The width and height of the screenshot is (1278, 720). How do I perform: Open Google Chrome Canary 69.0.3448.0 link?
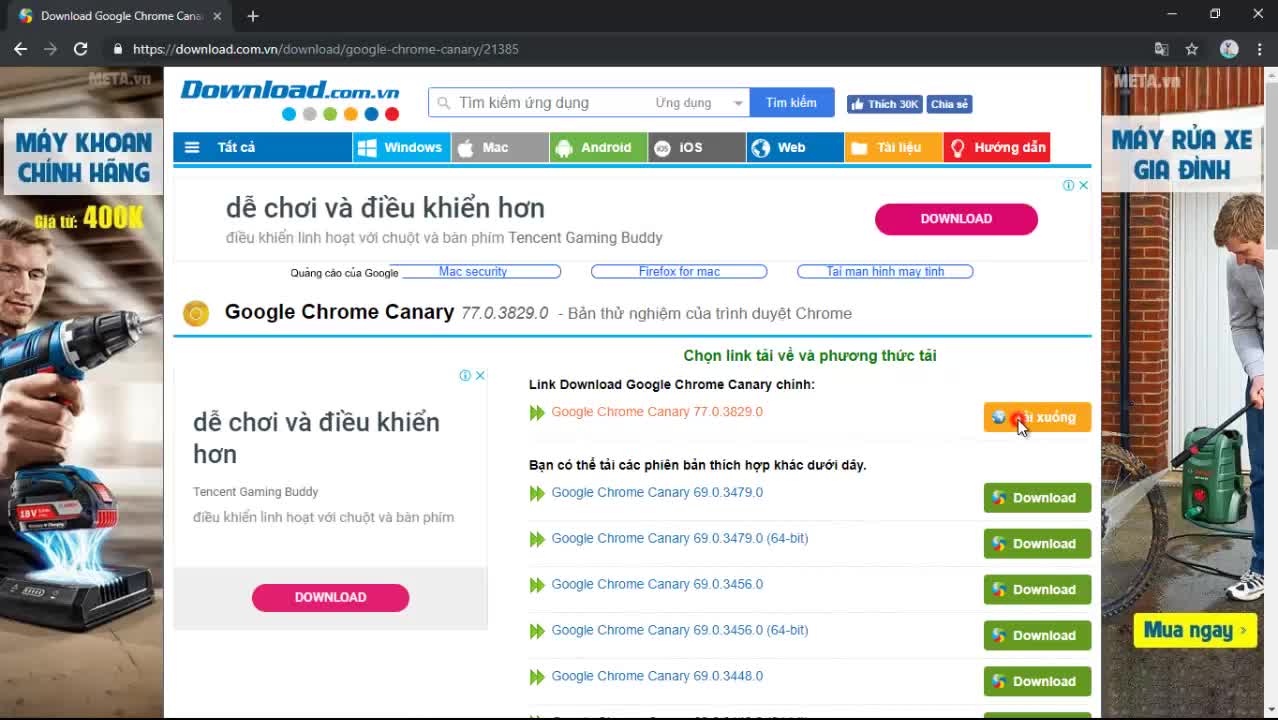(657, 676)
